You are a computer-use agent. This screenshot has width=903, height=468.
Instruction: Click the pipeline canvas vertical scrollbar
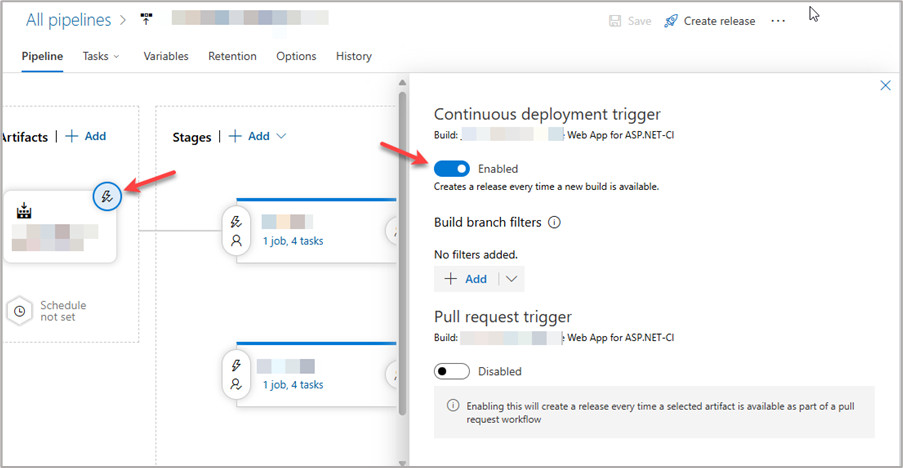402,250
